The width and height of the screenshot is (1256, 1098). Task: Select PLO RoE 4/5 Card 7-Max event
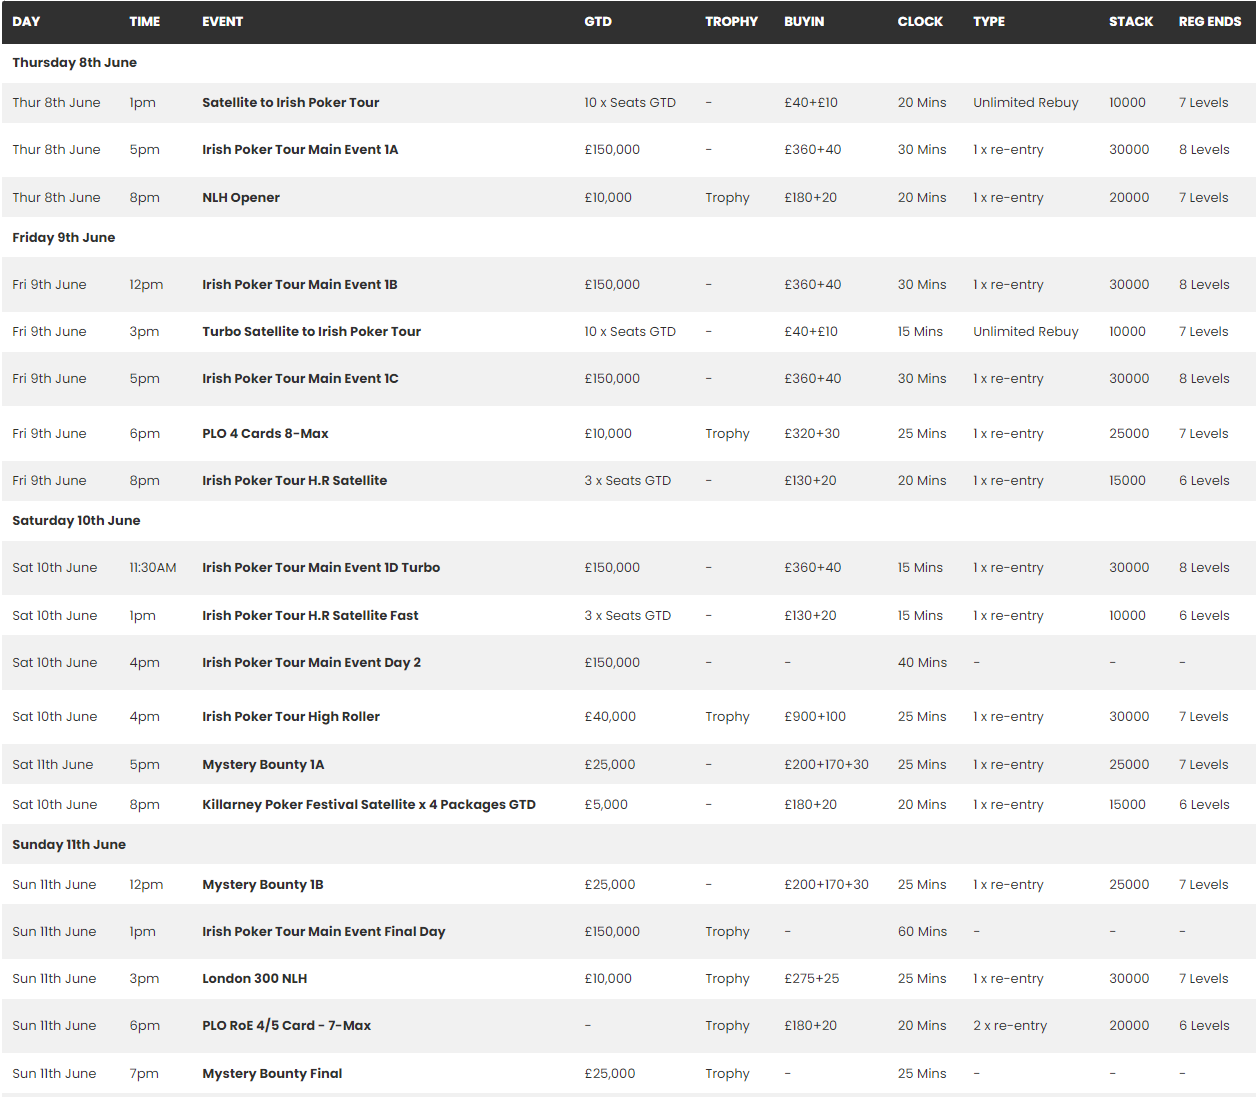pos(286,1025)
